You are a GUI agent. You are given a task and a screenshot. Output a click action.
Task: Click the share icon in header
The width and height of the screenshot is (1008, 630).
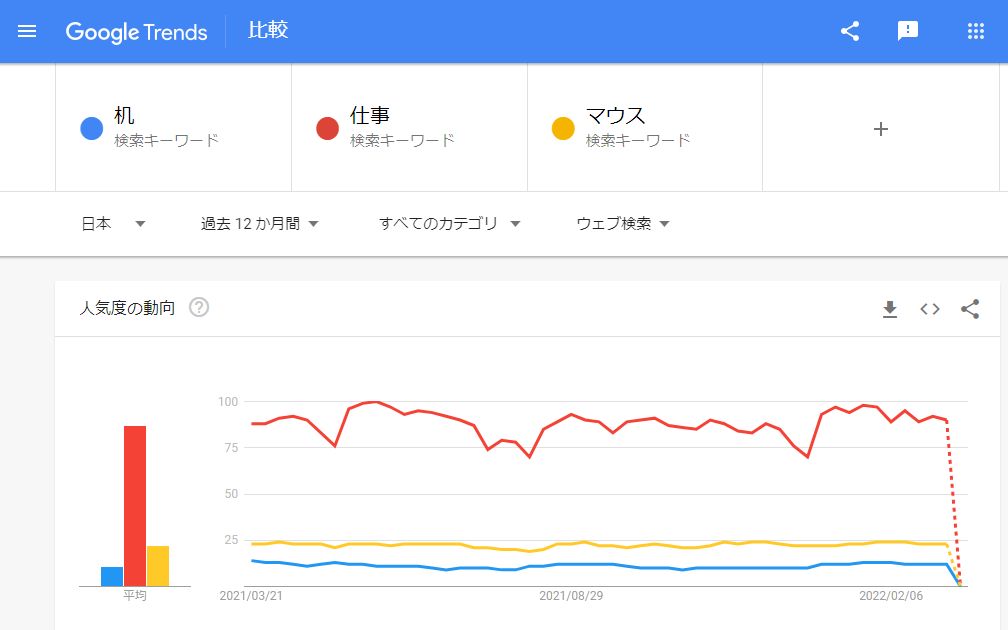(850, 31)
